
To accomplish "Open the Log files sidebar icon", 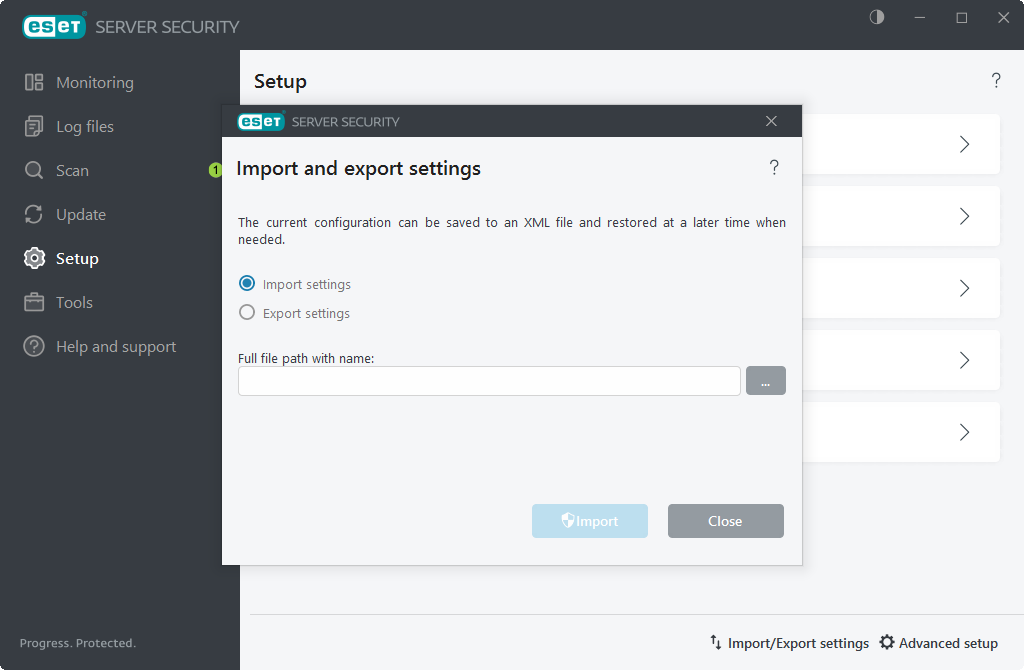I will (x=34, y=126).
